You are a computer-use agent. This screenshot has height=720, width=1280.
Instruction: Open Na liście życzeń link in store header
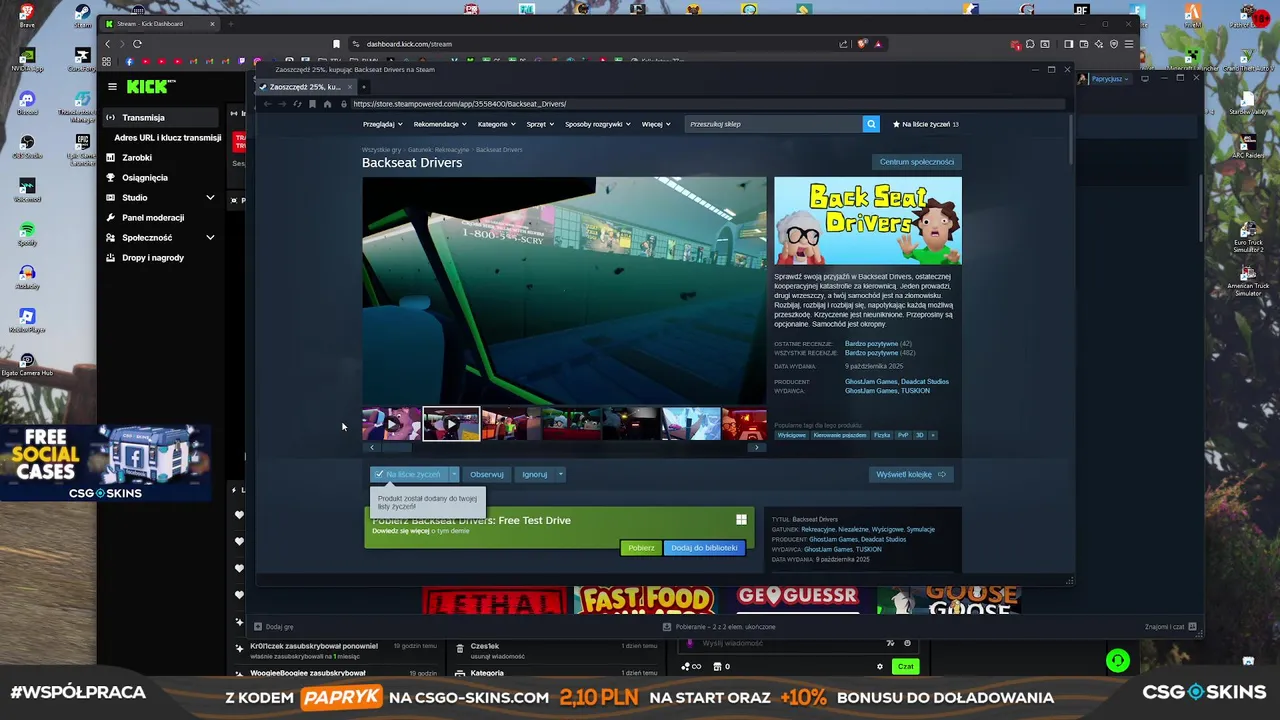pos(925,124)
